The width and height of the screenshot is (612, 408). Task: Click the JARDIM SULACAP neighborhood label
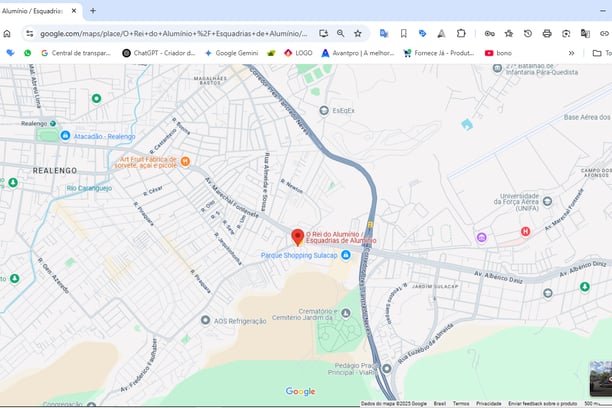point(435,286)
